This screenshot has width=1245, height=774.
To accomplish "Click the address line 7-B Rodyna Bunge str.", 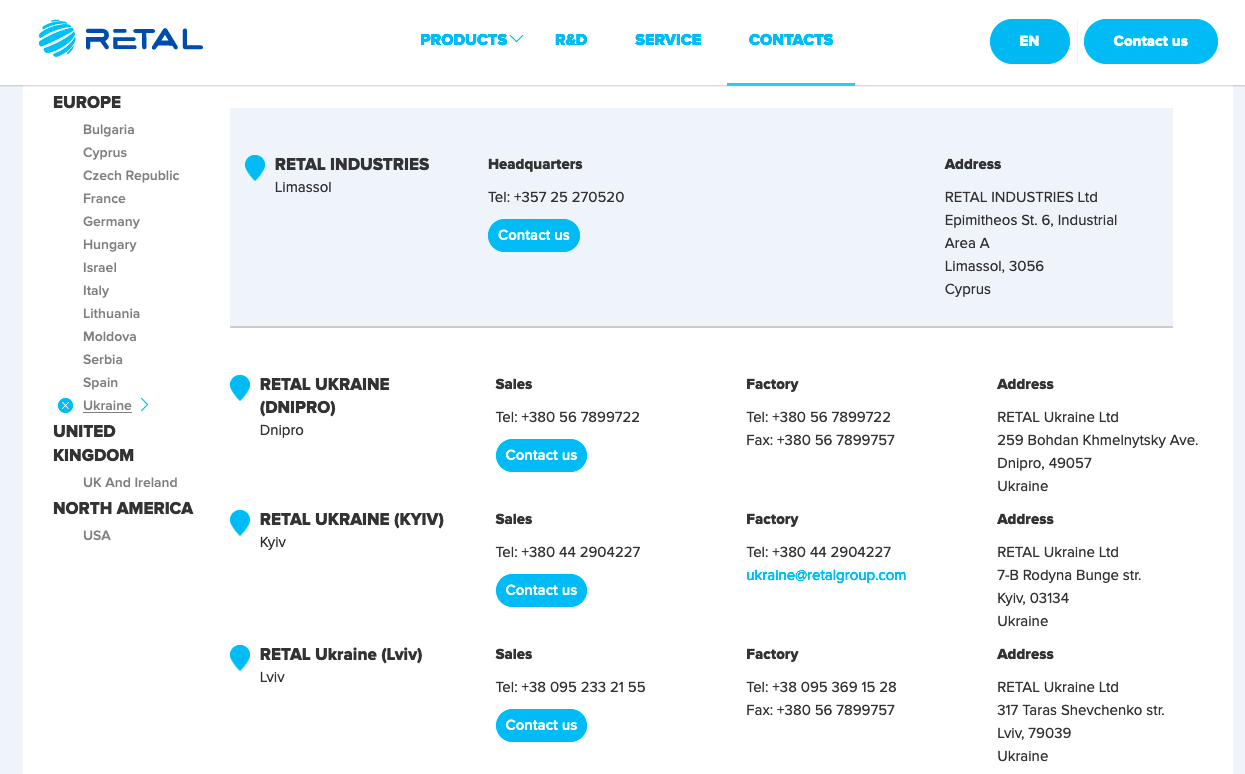I will 1069,575.
